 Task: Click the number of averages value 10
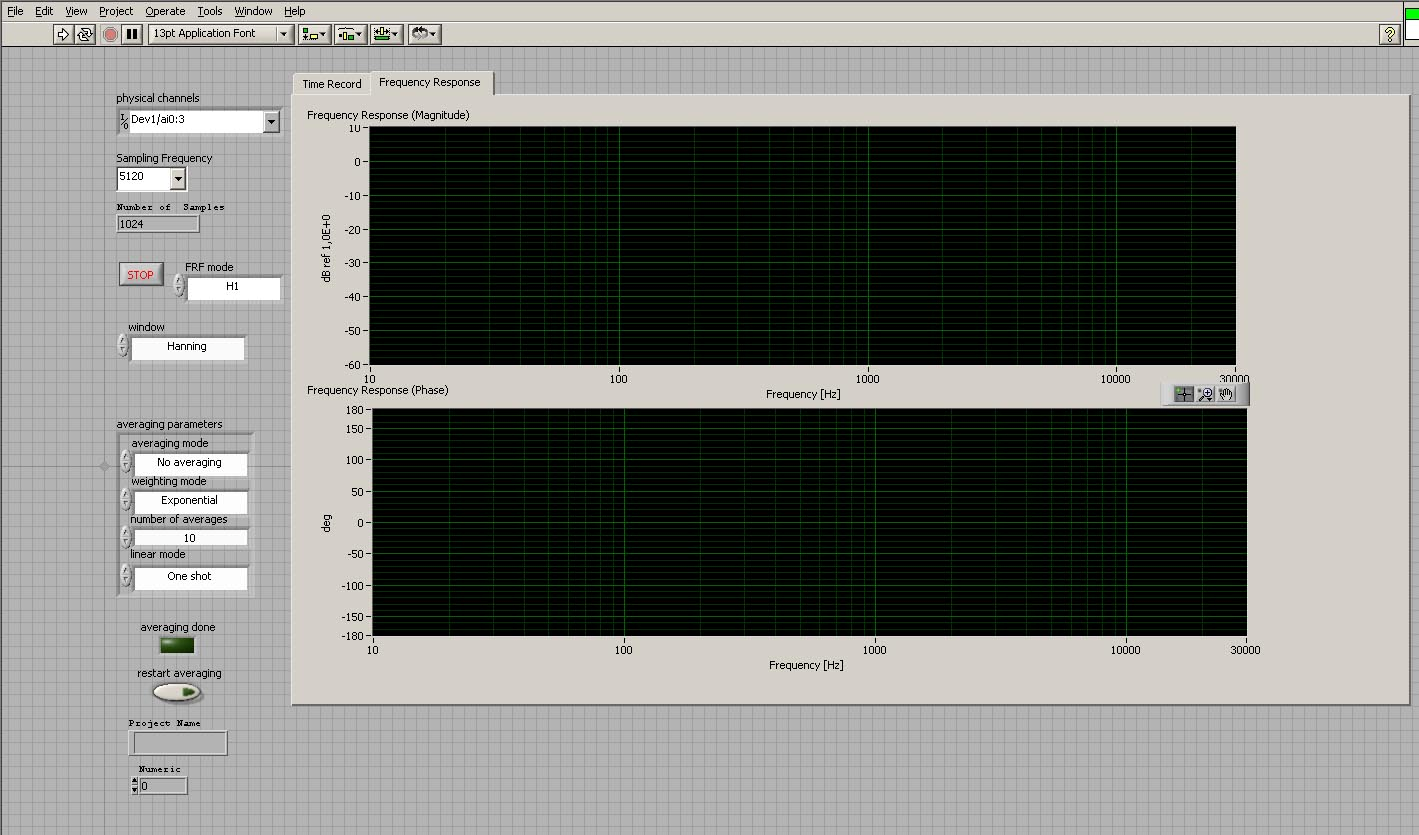(x=190, y=538)
